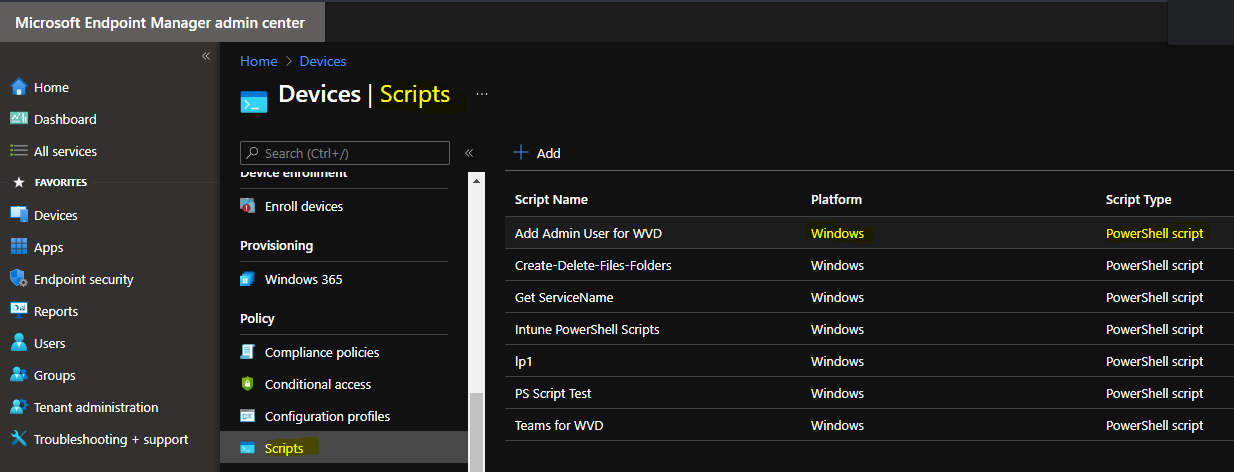Click the Devices breadcrumb link
This screenshot has width=1234, height=472.
pyautogui.click(x=323, y=61)
